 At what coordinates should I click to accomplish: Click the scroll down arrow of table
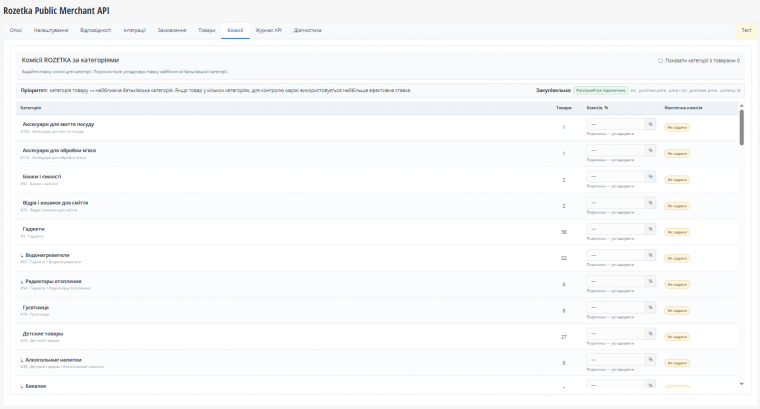pyautogui.click(x=741, y=384)
